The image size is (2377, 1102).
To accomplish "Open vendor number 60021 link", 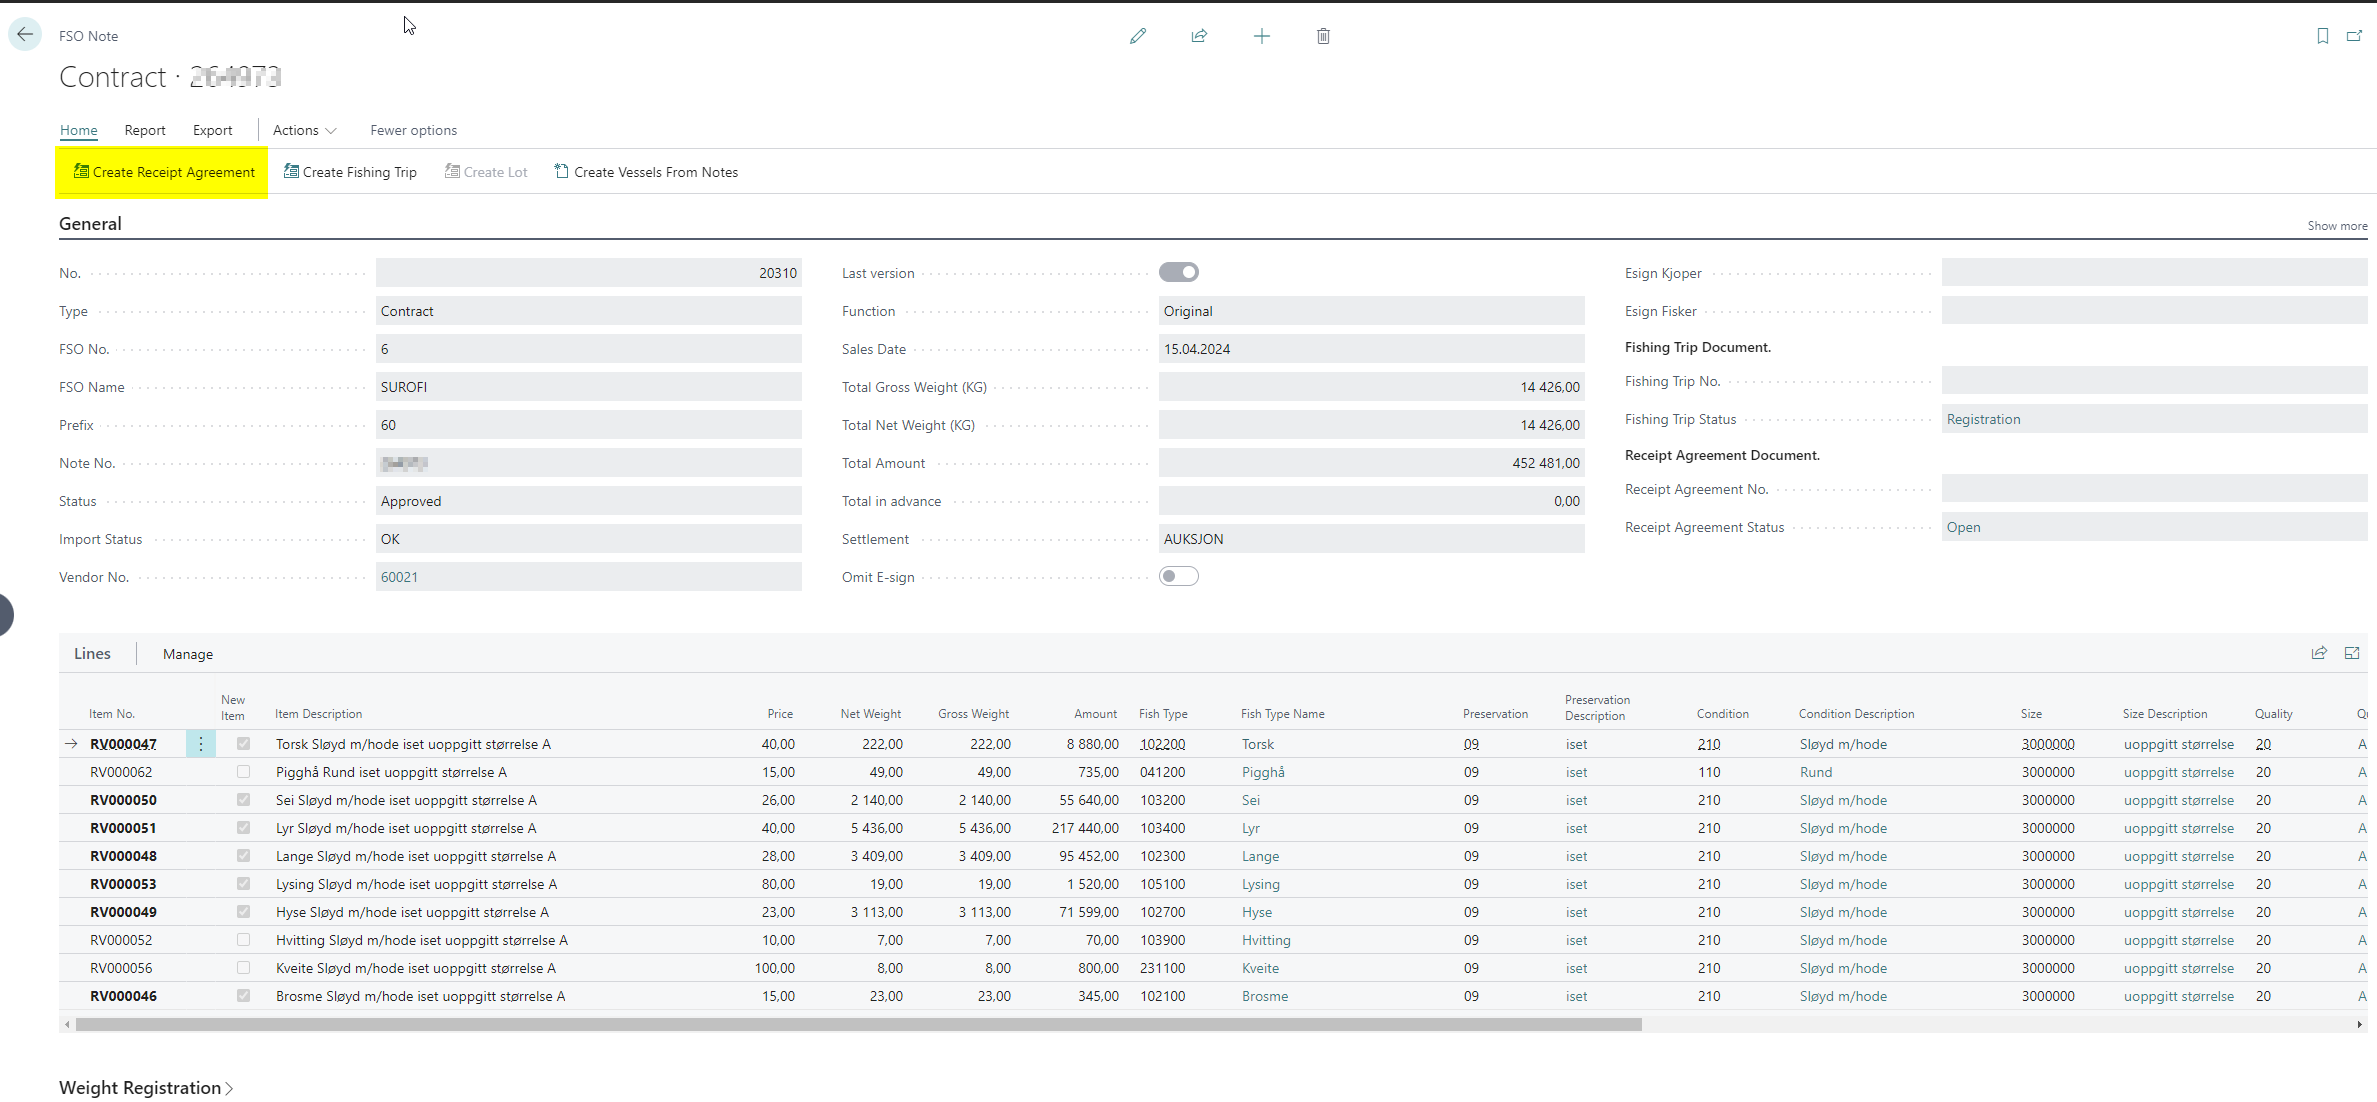I will tap(399, 577).
